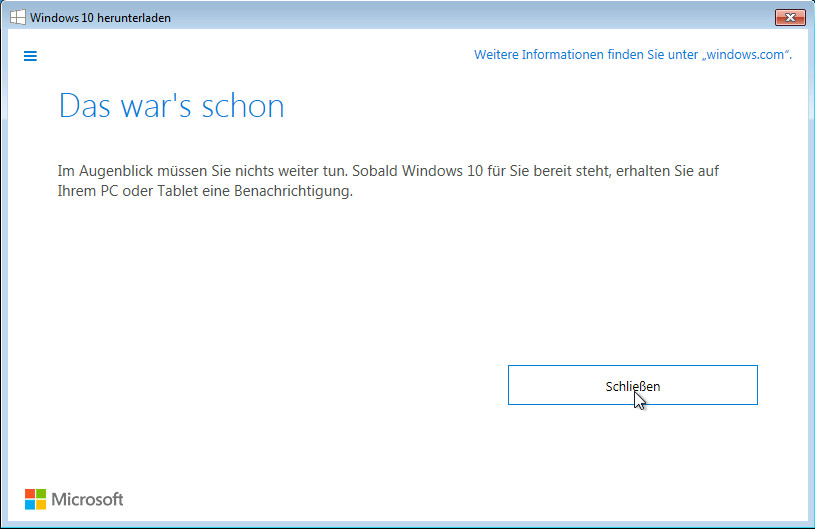Click the paragraph starting 'Im Augenblick müssen Sie'
The height and width of the screenshot is (529, 815).
click(x=388, y=181)
